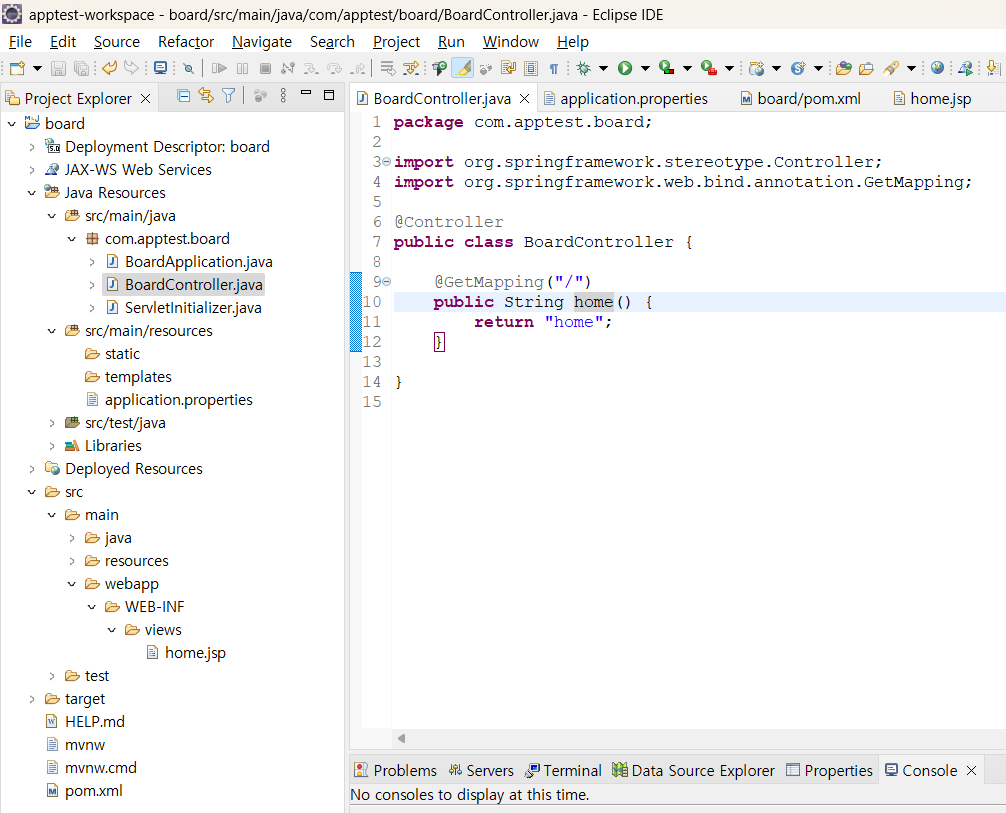Expand the Libraries tree node
This screenshot has height=813, width=1006.
(x=52, y=446)
